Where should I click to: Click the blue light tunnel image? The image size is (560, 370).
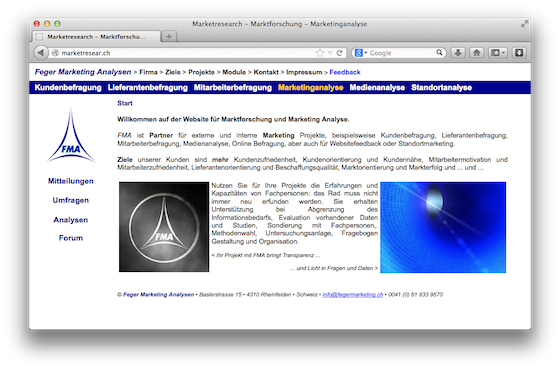(x=443, y=227)
